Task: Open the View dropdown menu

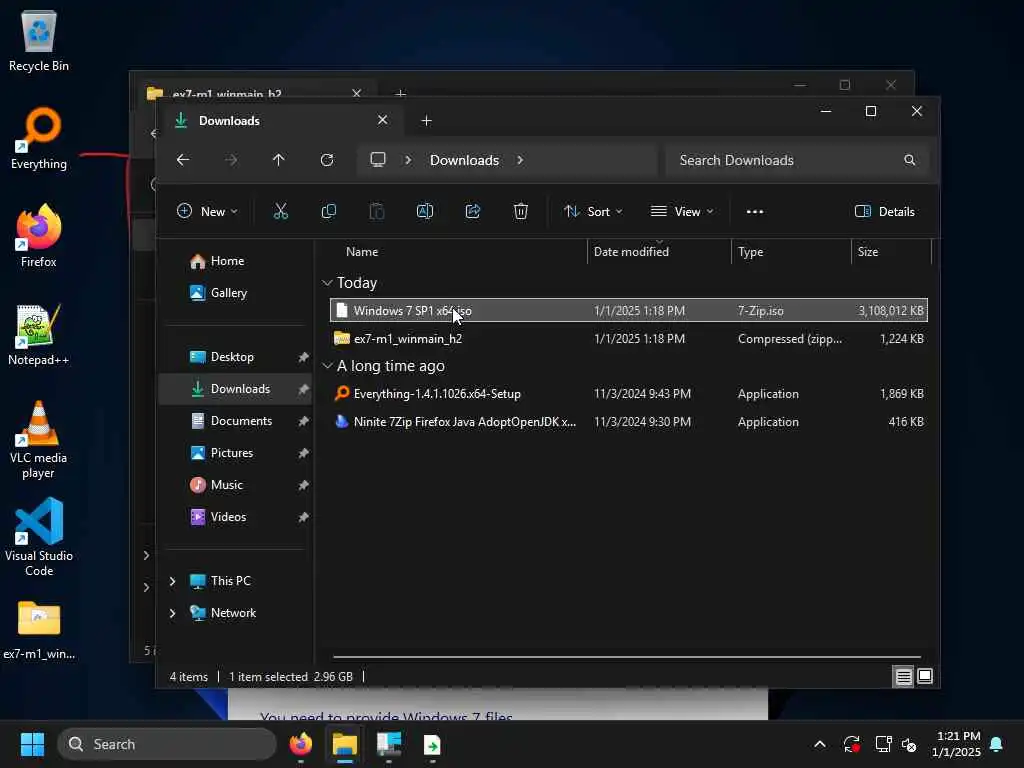Action: [x=682, y=212]
